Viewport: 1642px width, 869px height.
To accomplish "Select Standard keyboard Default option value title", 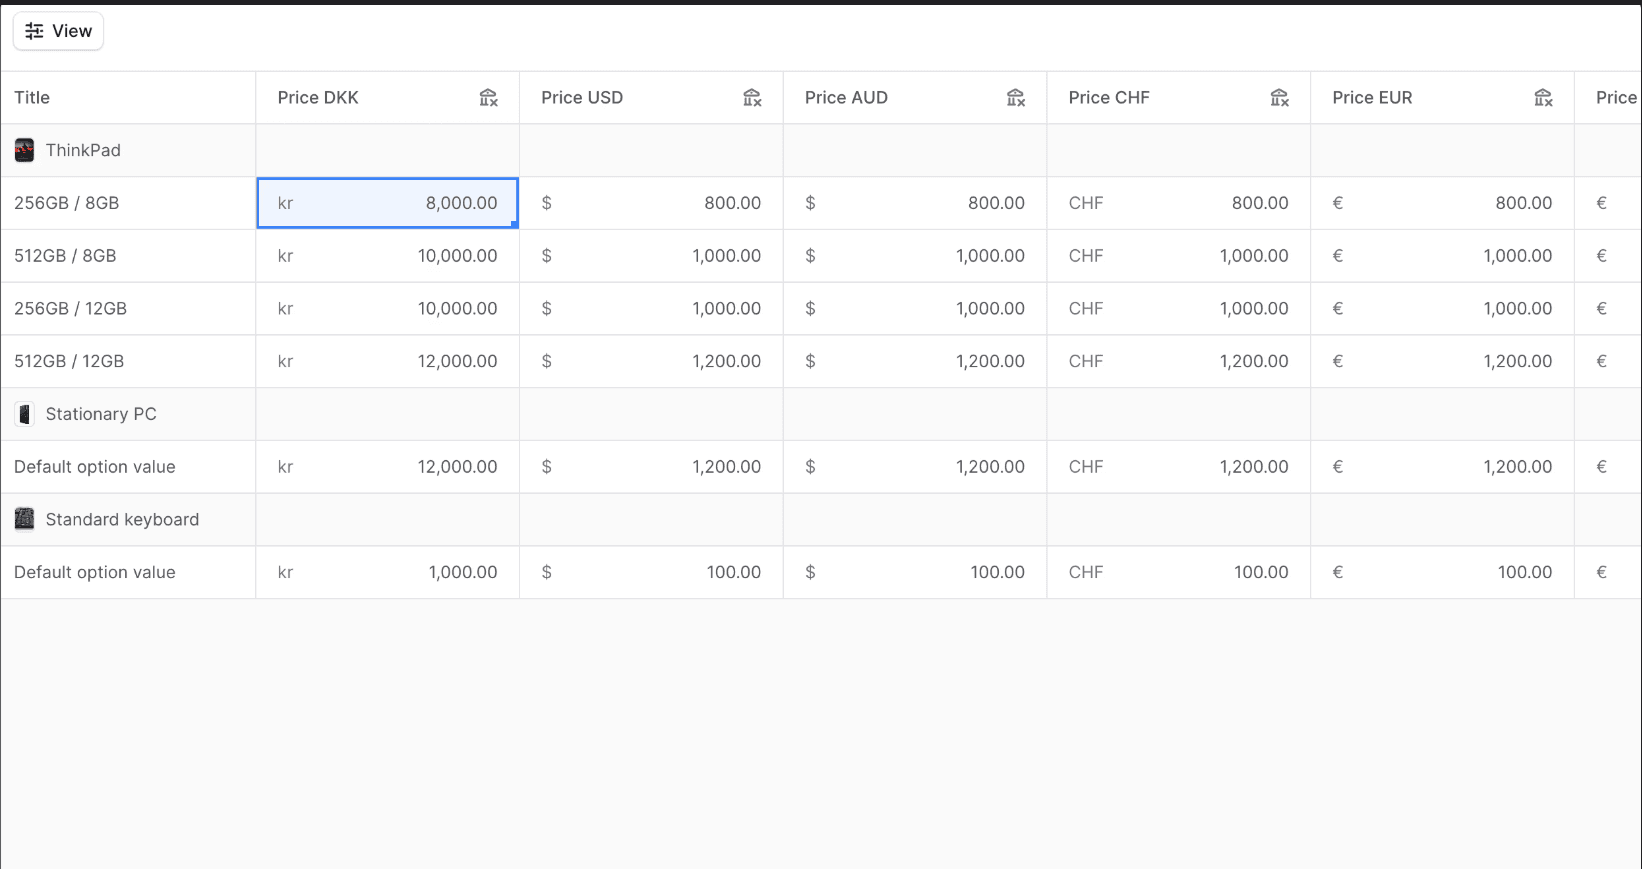I will (95, 572).
